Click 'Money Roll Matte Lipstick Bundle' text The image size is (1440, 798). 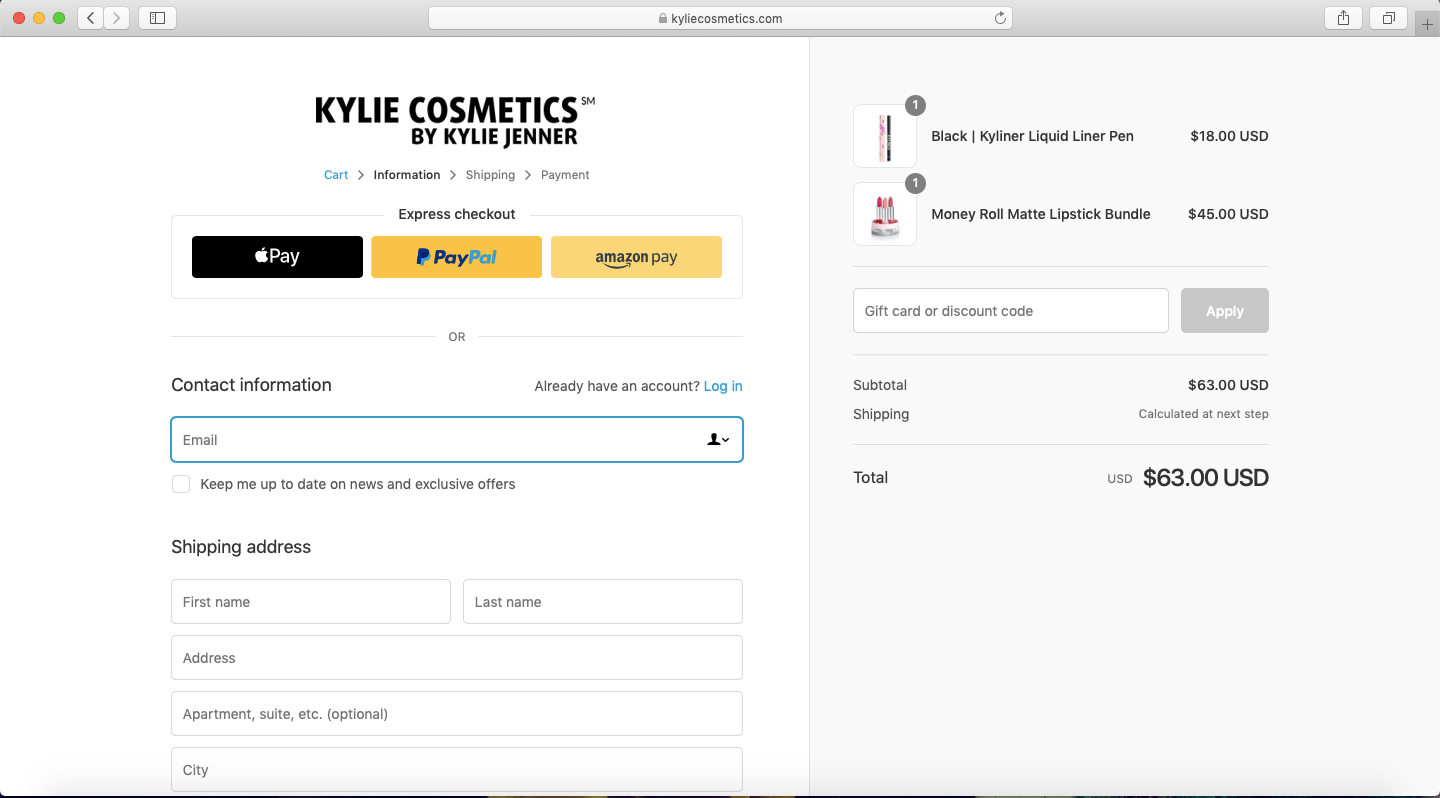tap(1041, 214)
